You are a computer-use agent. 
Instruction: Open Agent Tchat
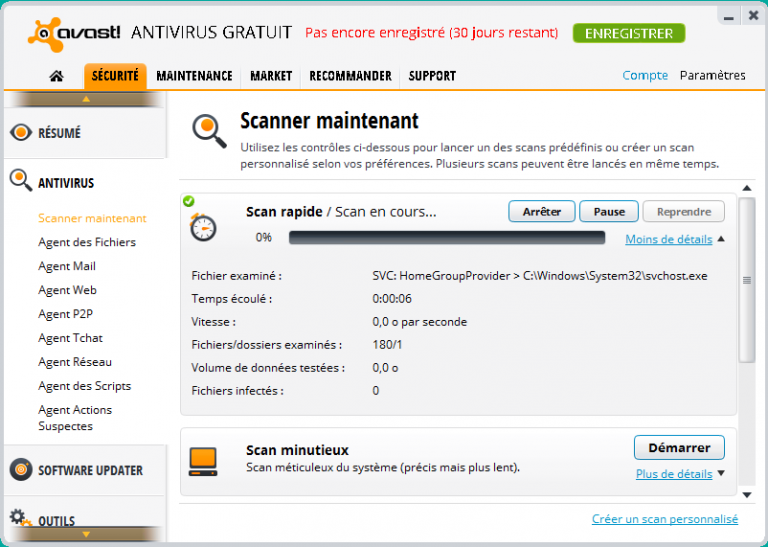coord(71,338)
